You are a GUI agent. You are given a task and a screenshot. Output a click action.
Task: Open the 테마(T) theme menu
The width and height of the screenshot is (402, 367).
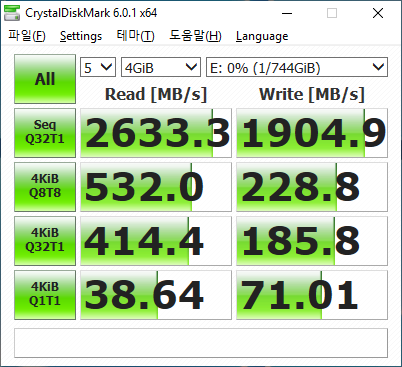[136, 36]
